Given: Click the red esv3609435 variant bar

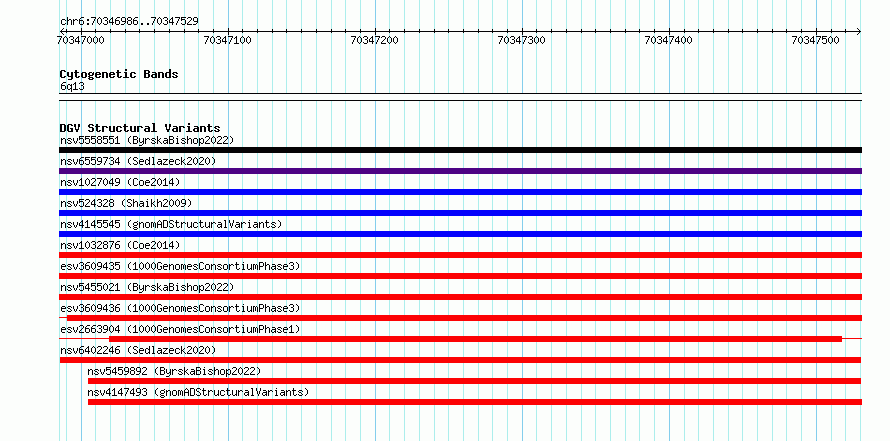Looking at the screenshot, I should (460, 276).
